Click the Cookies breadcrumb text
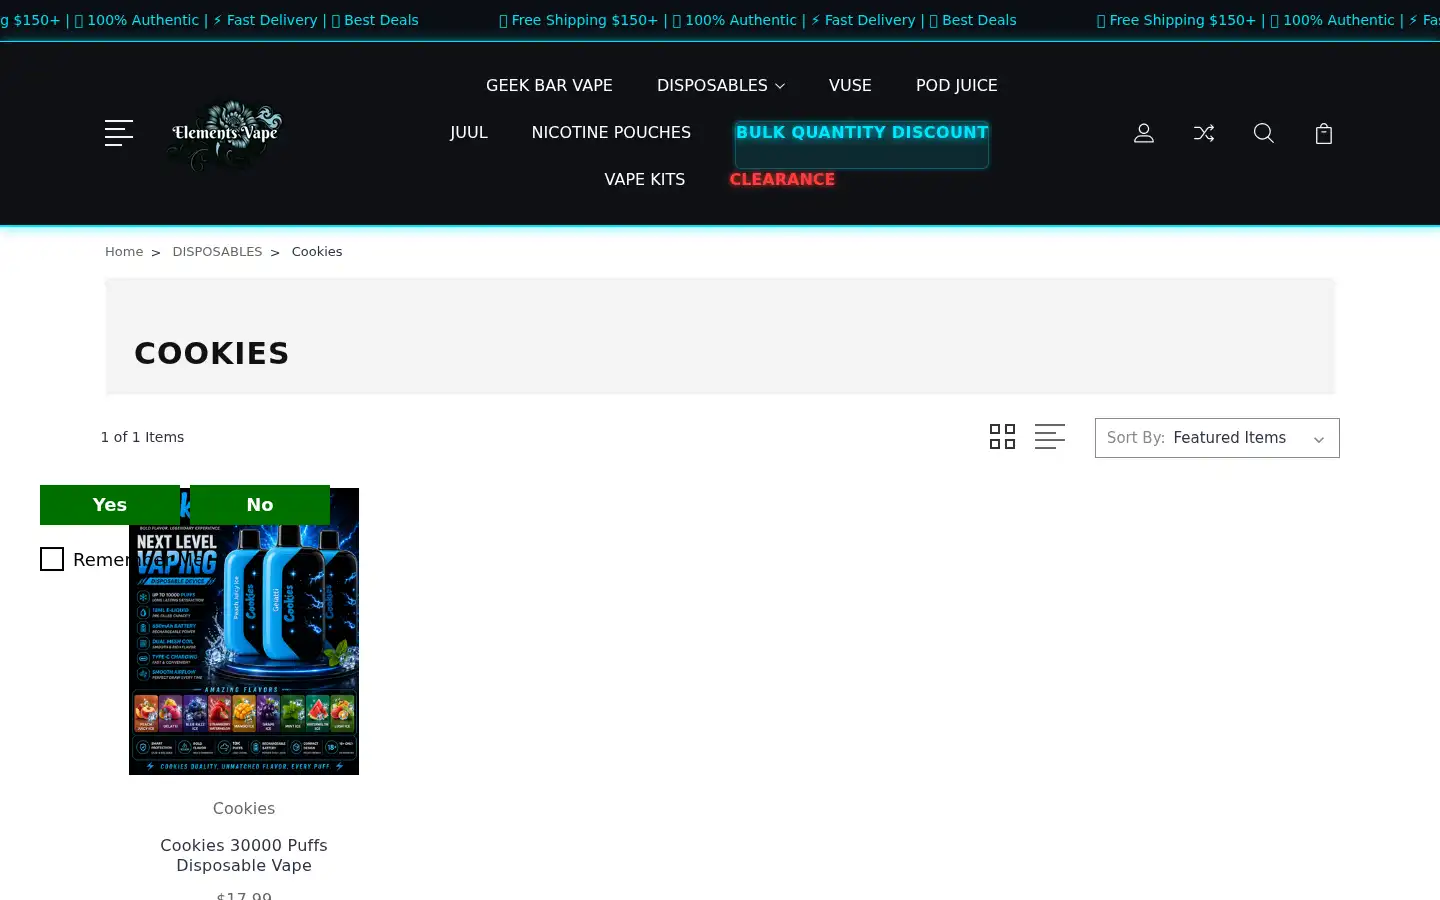Viewport: 1440px width, 900px height. (x=317, y=251)
